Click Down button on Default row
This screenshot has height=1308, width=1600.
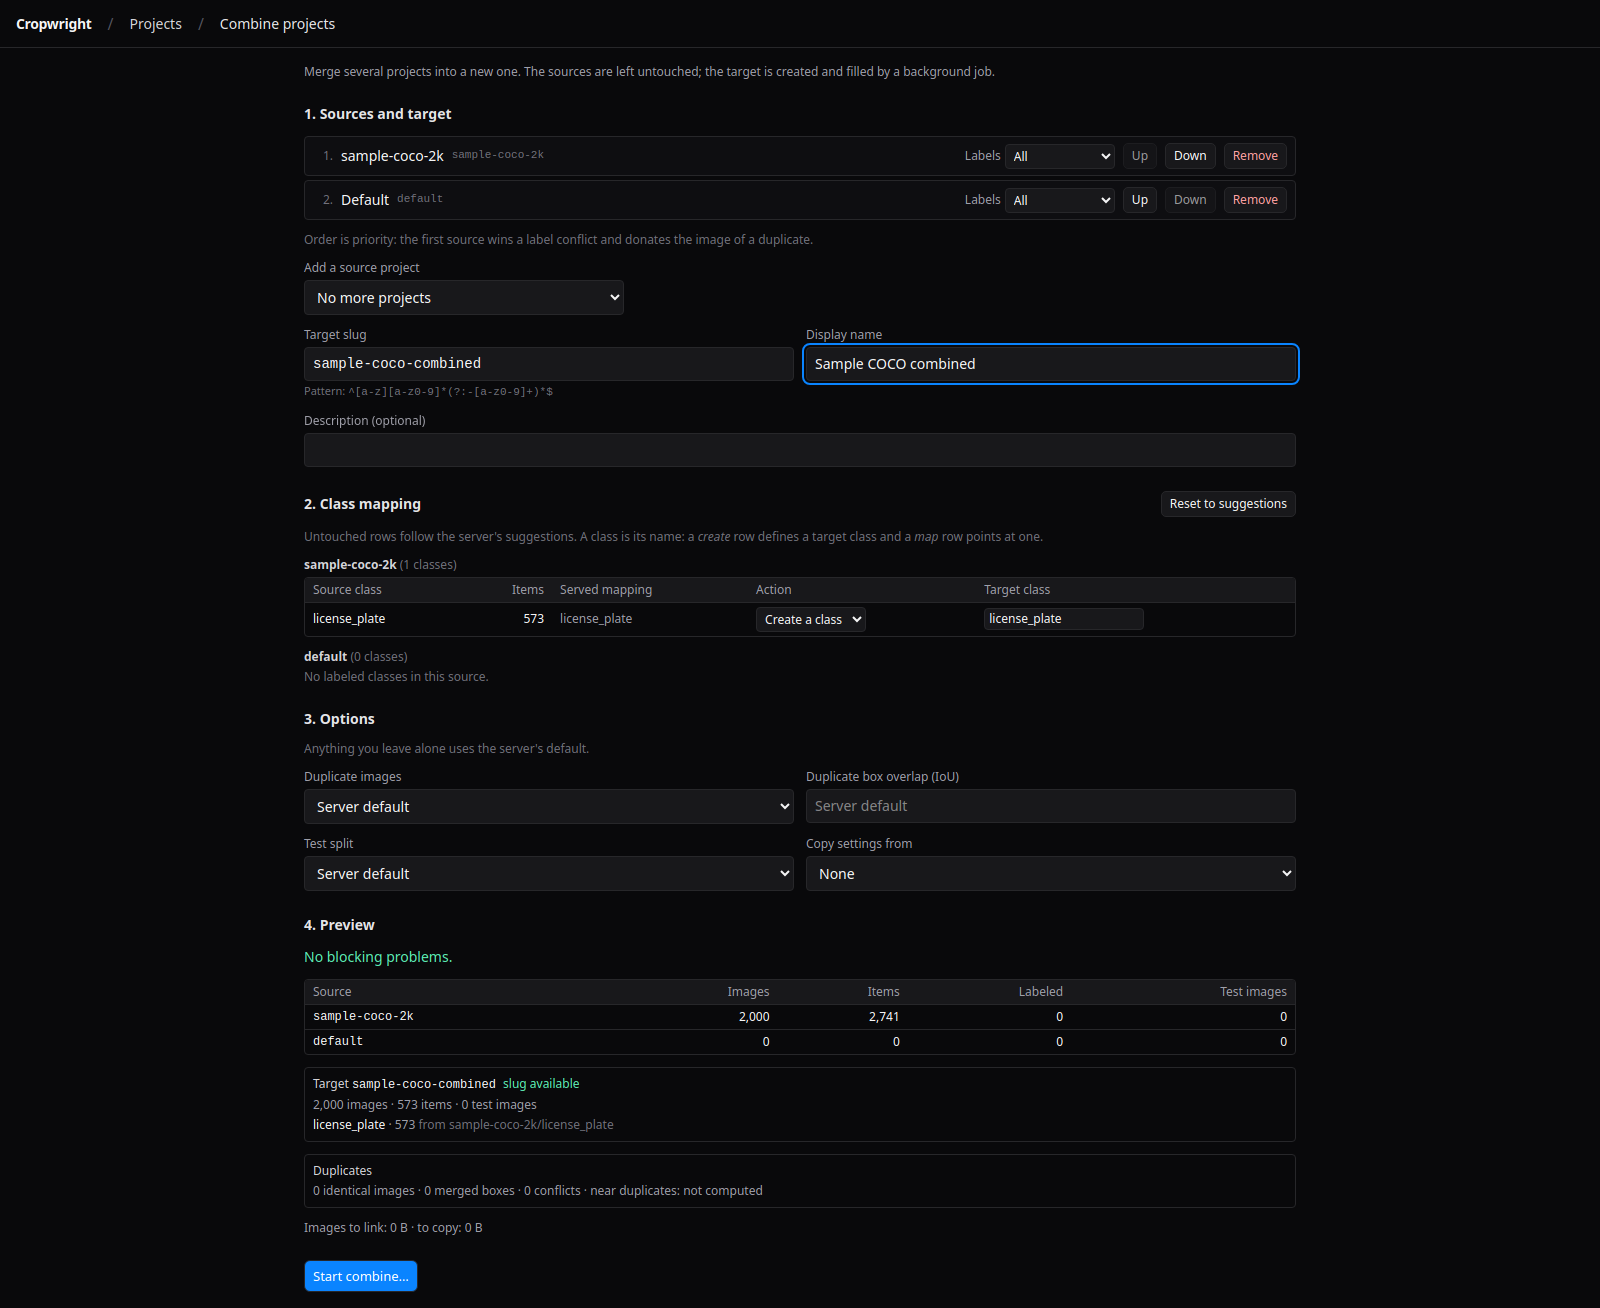tap(1190, 200)
